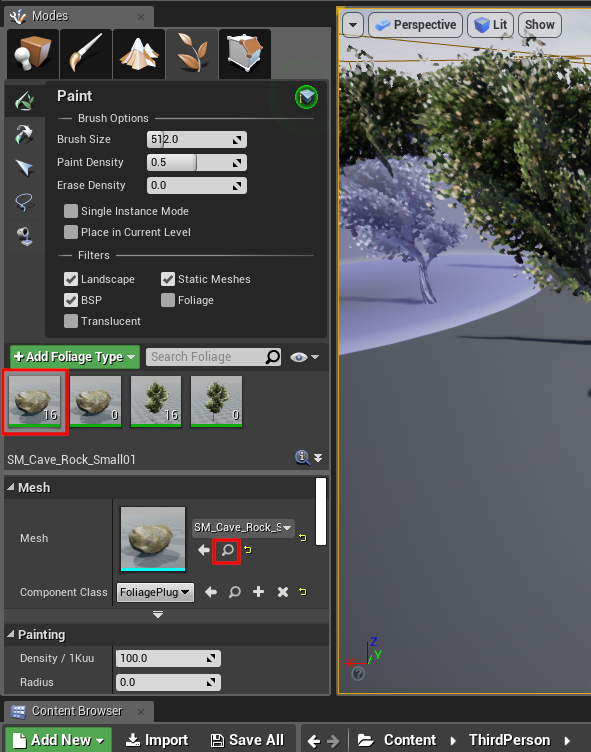Viewport: 591px width, 752px height.
Task: Click the Save All button
Action: pyautogui.click(x=248, y=740)
